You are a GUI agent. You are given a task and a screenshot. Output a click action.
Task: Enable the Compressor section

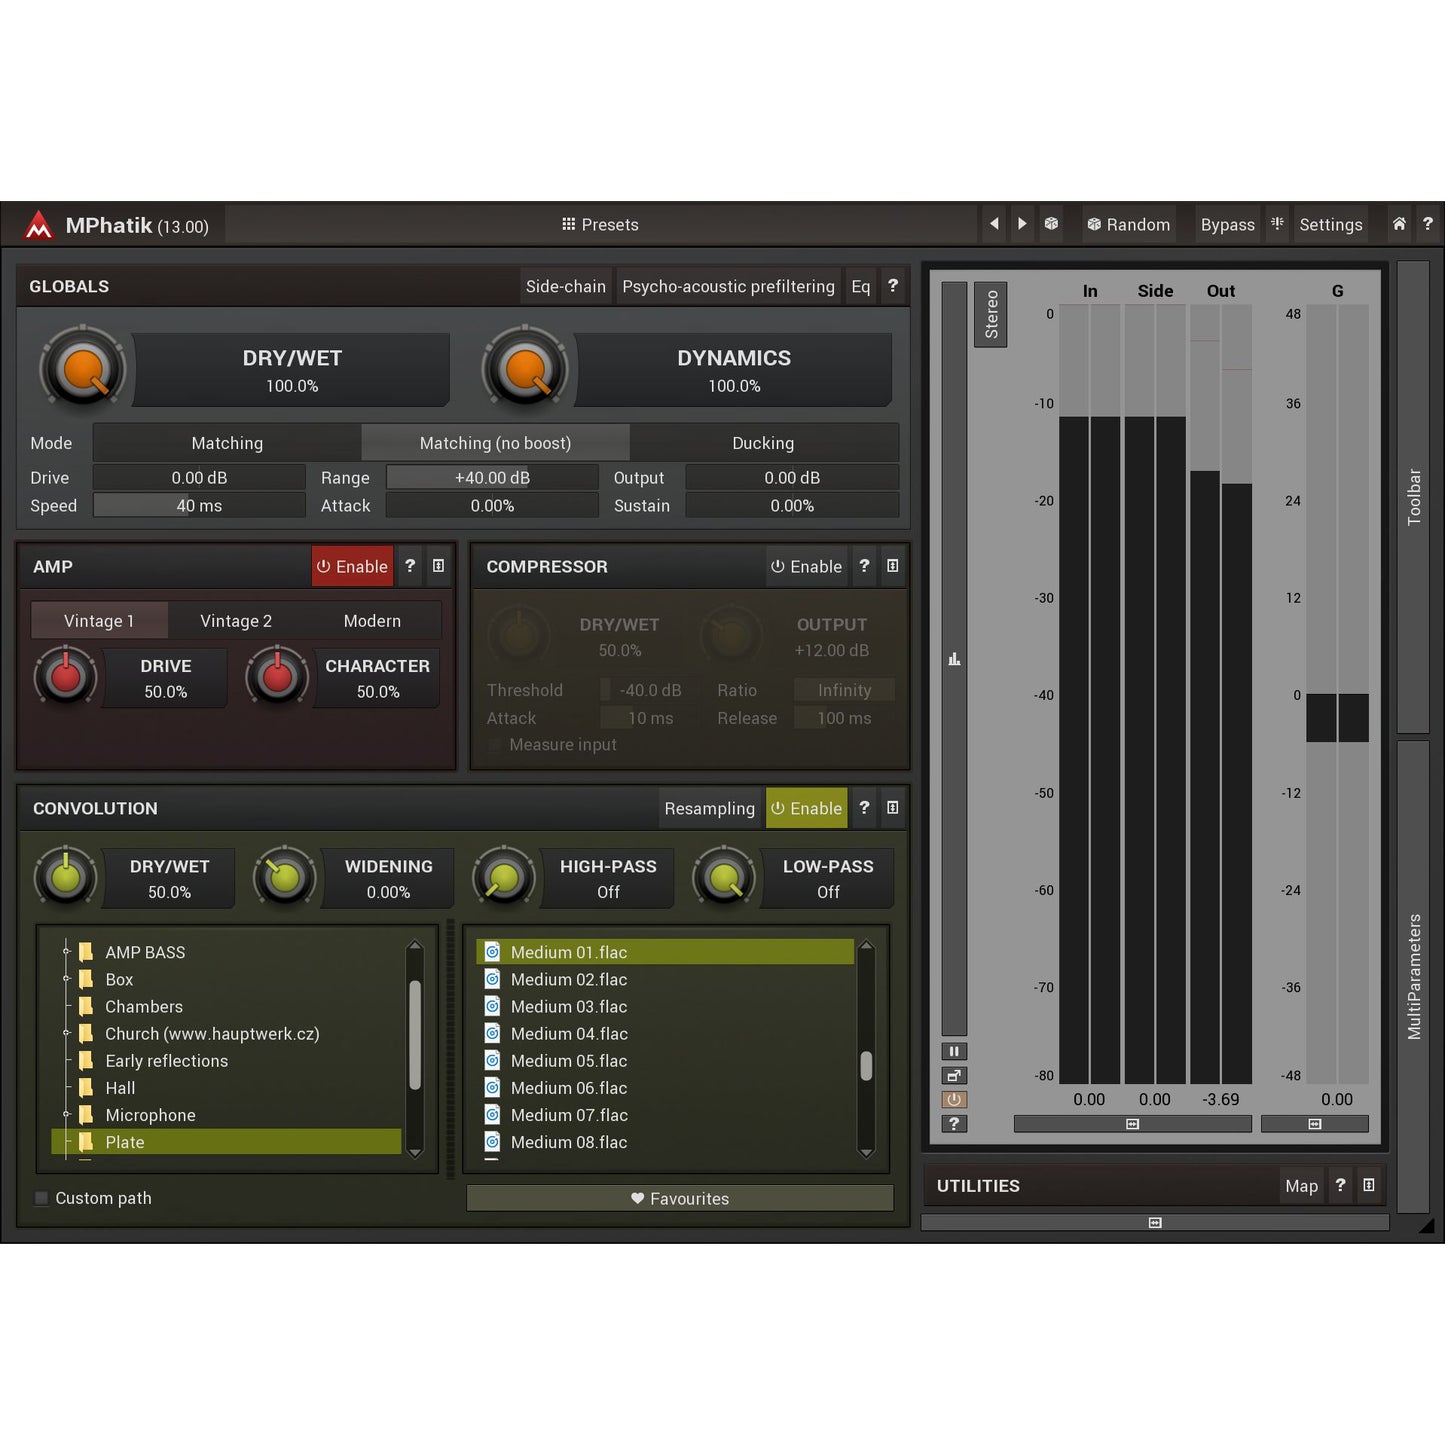click(x=806, y=566)
